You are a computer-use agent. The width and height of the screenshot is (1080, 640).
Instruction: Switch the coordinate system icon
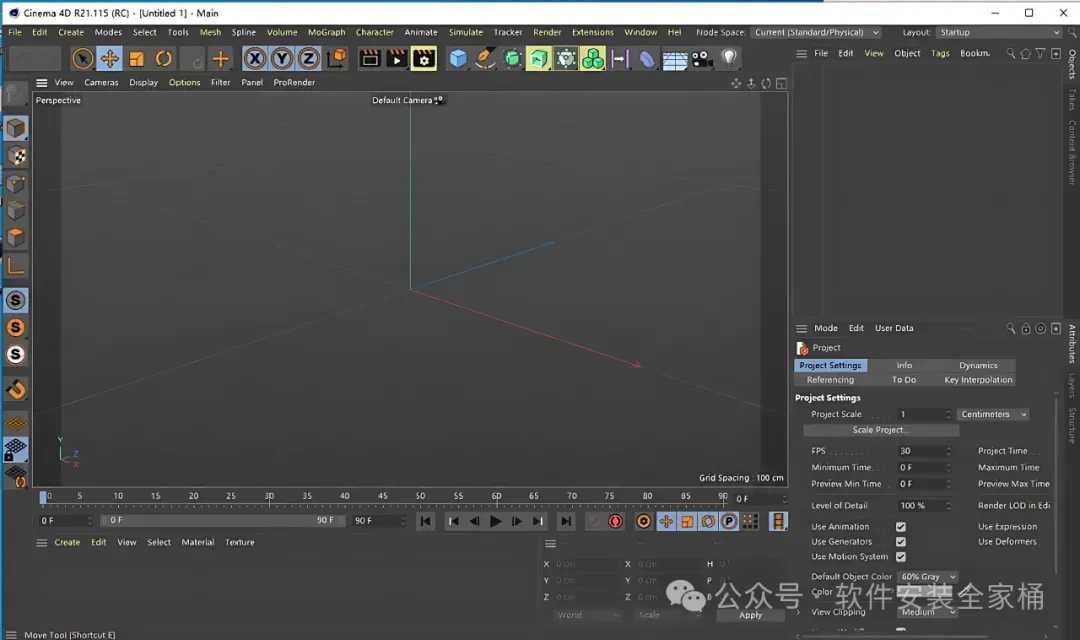[336, 59]
